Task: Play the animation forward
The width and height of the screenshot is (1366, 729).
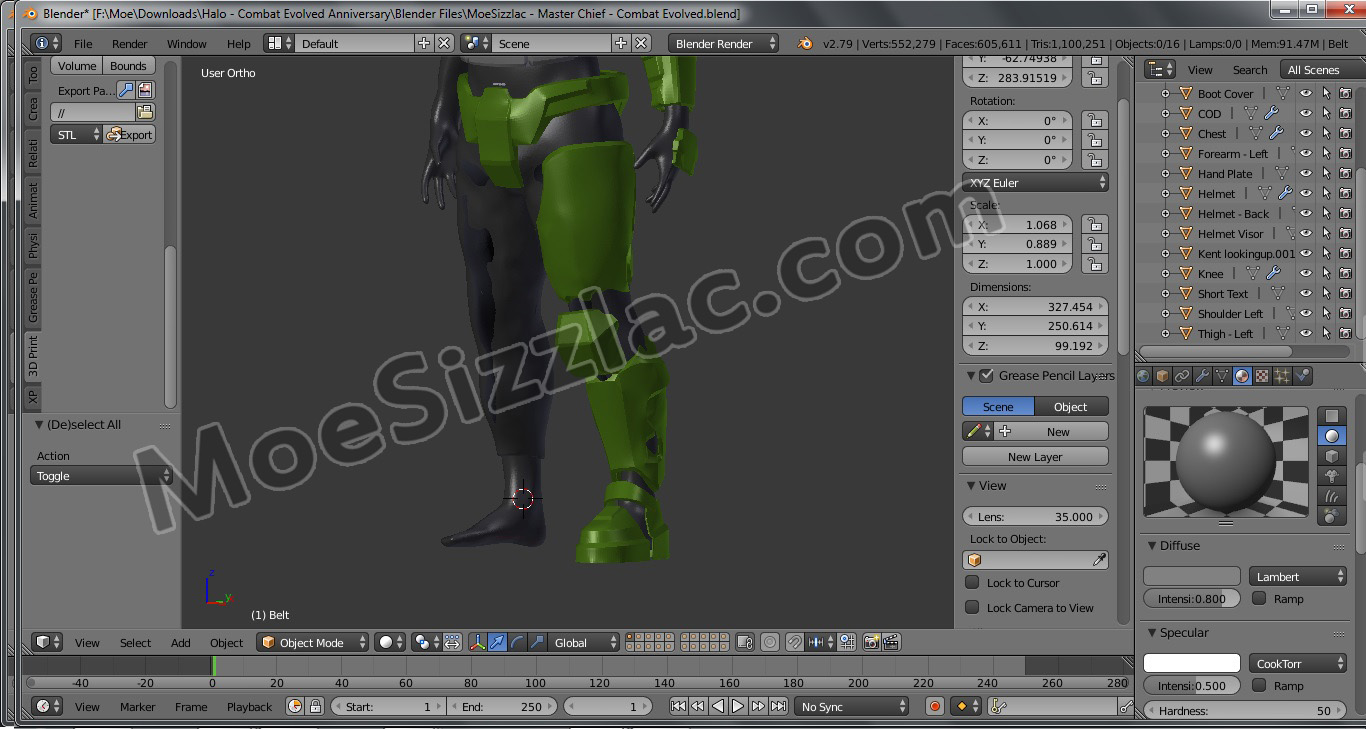Action: coord(738,706)
